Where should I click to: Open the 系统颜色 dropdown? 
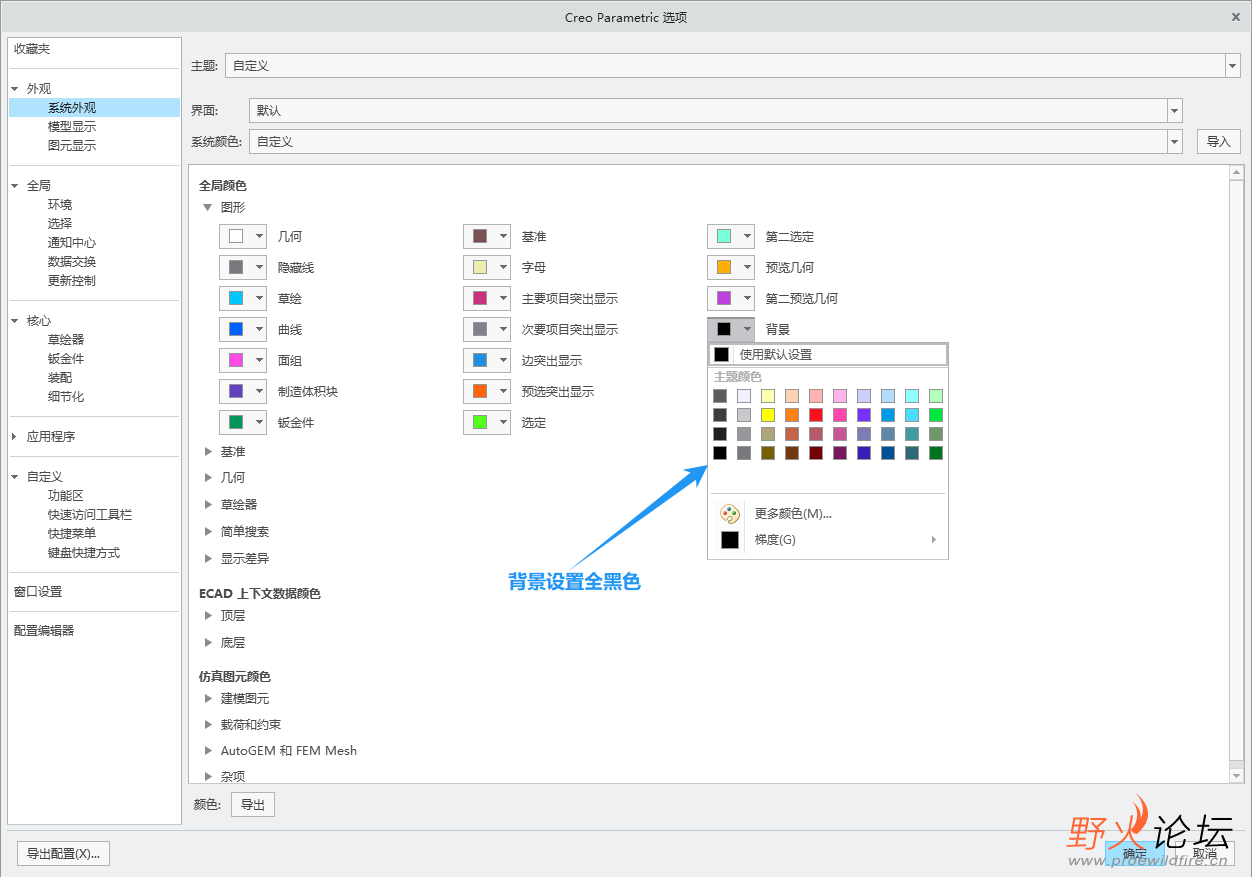click(1175, 142)
